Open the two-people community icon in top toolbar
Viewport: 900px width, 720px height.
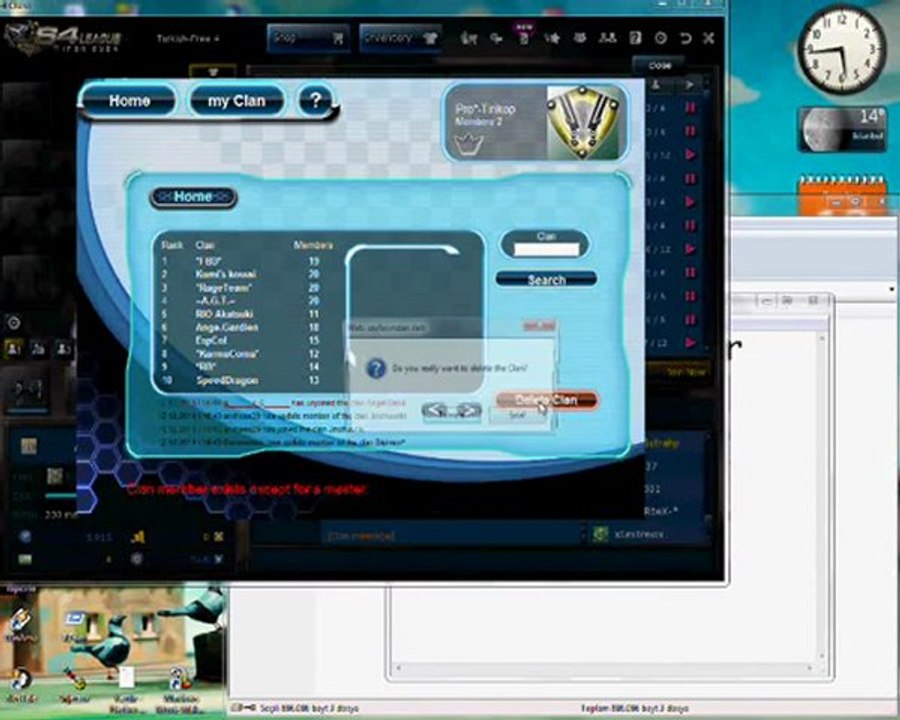(x=607, y=38)
